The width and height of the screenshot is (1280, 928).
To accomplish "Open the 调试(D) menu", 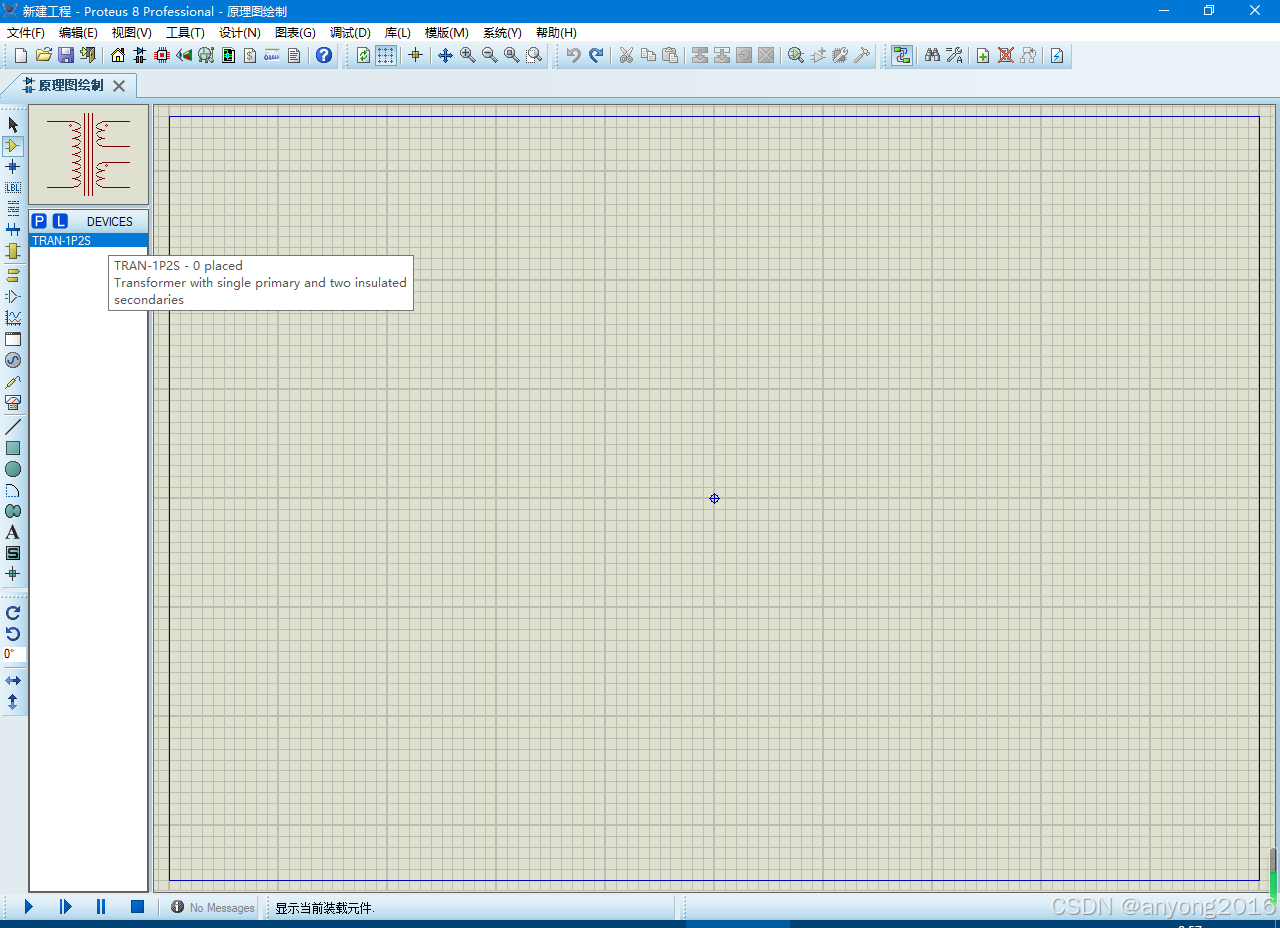I will [350, 33].
